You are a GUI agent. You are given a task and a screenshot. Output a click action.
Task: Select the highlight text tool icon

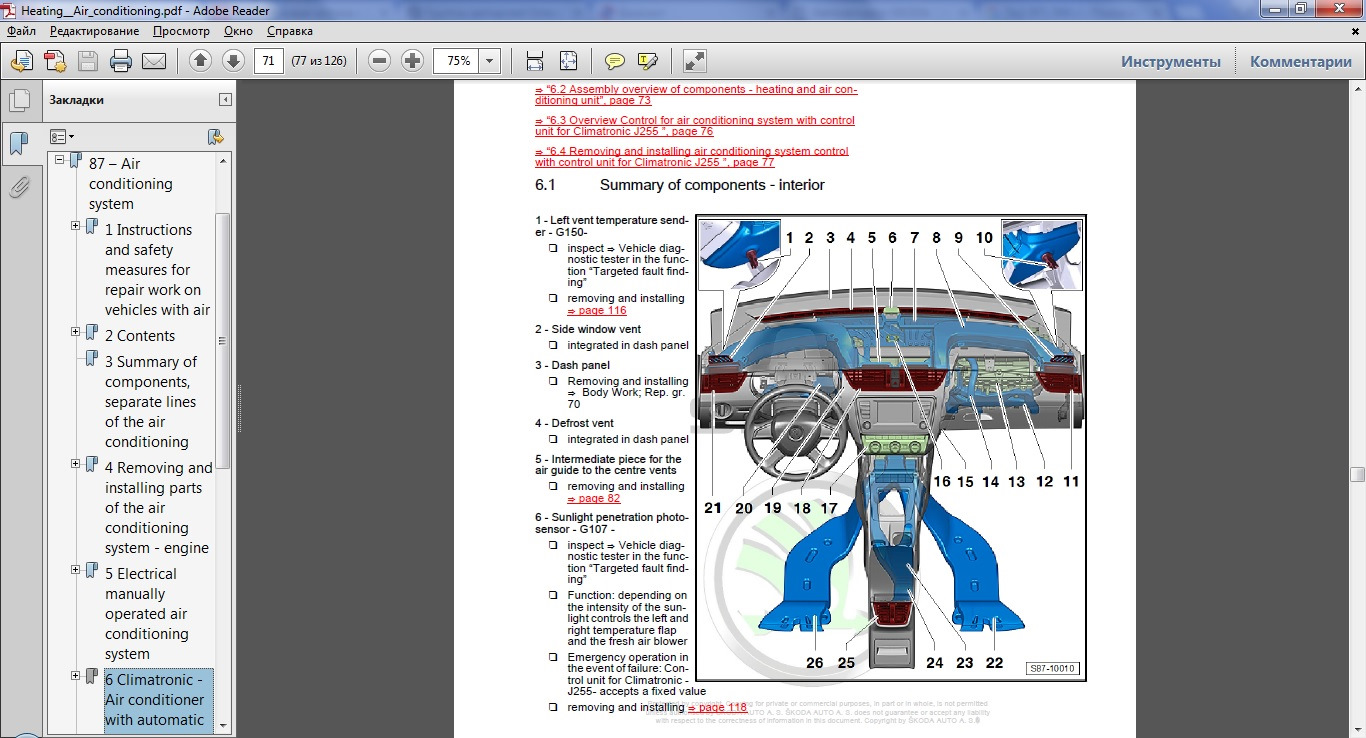click(x=648, y=61)
